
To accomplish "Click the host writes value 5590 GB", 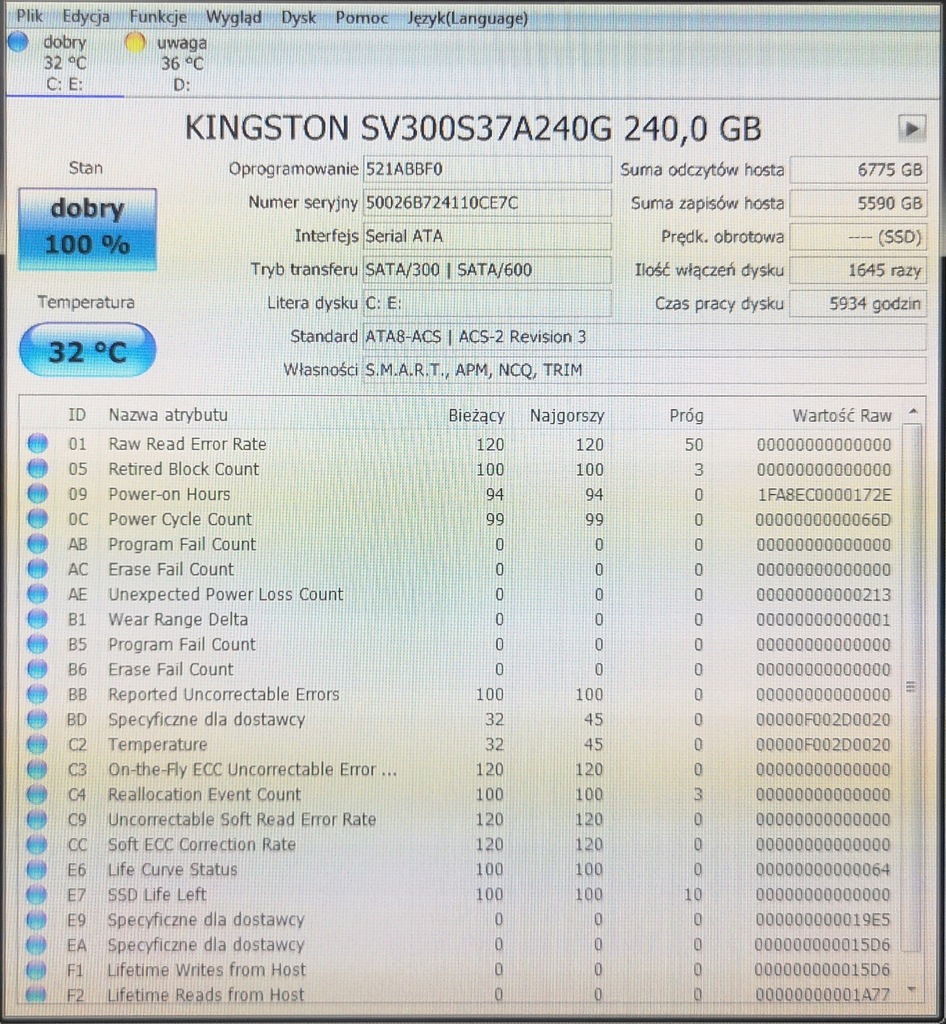I will point(858,203).
